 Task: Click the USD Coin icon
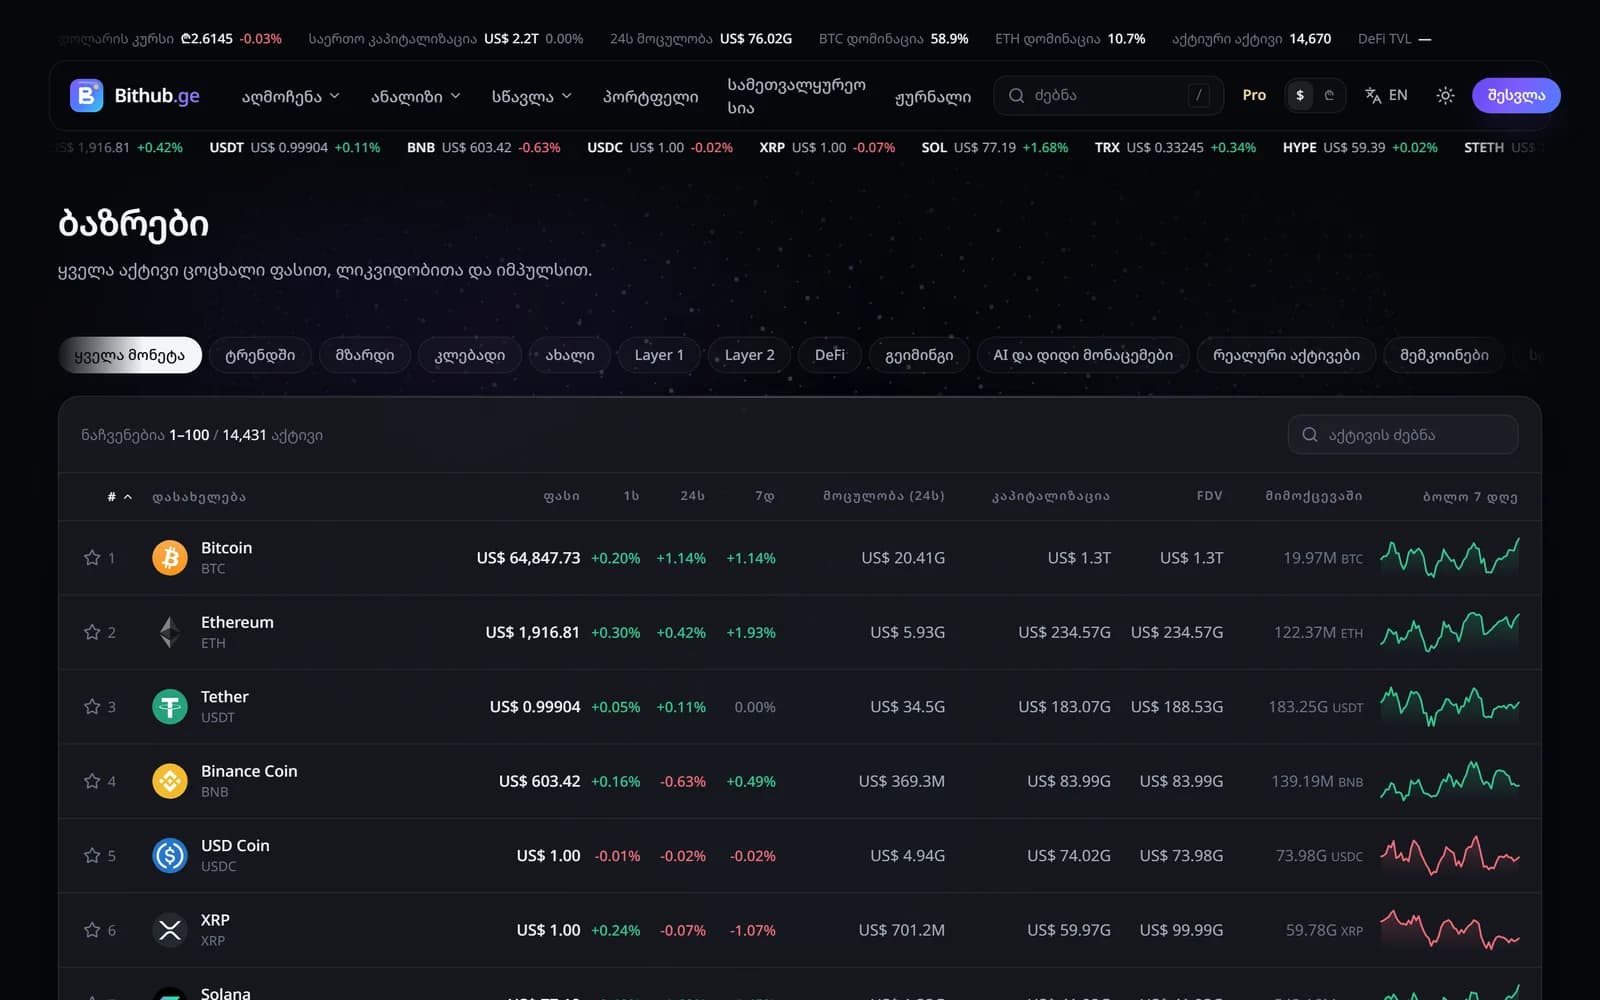tap(170, 856)
